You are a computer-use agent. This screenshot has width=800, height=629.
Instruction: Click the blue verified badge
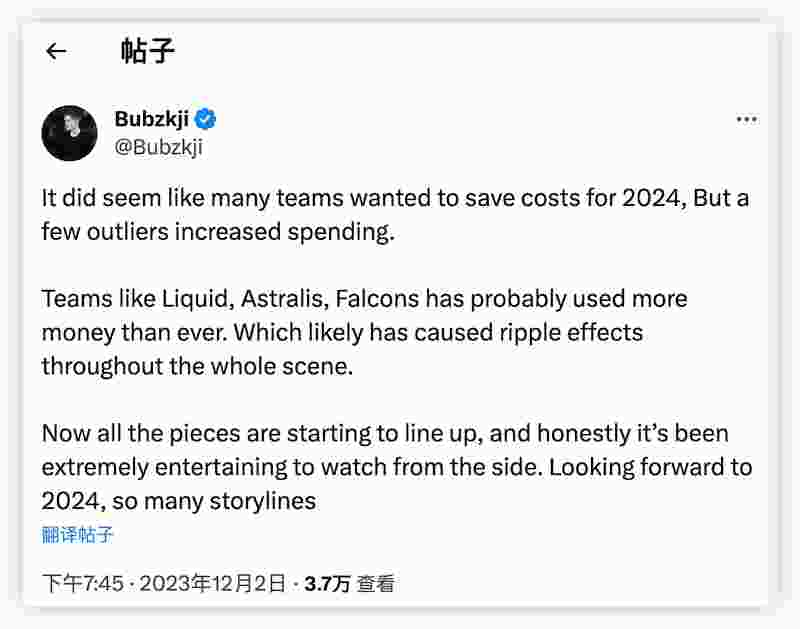click(206, 119)
